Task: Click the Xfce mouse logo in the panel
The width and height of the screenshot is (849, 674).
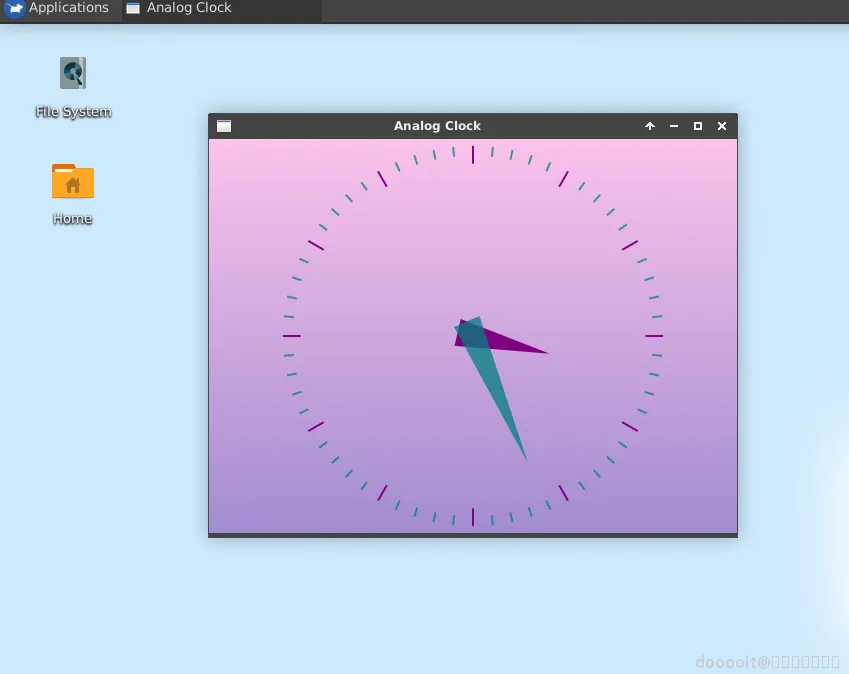Action: (15, 8)
